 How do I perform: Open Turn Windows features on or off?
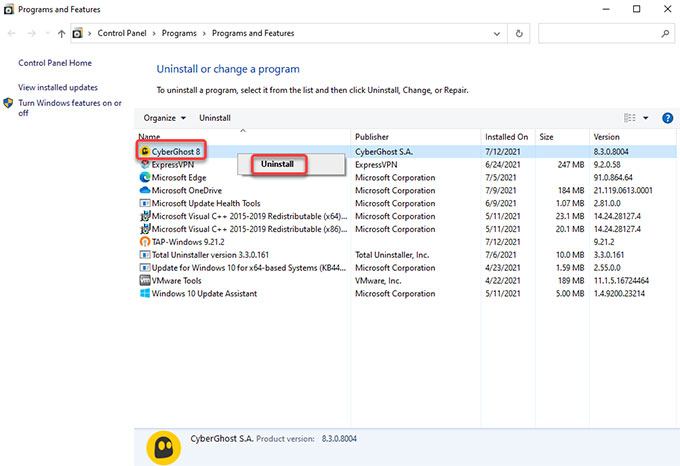(70, 108)
